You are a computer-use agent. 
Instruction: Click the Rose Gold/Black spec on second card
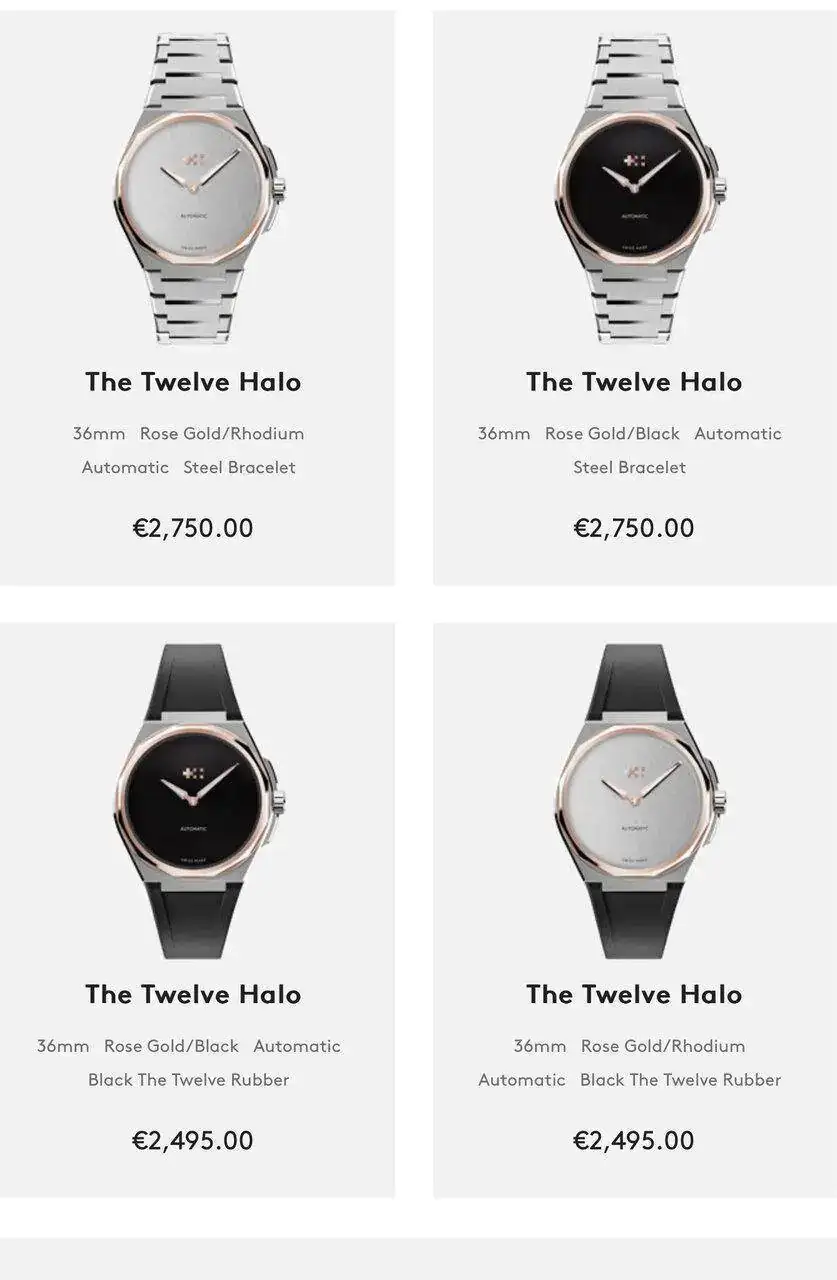tap(612, 434)
